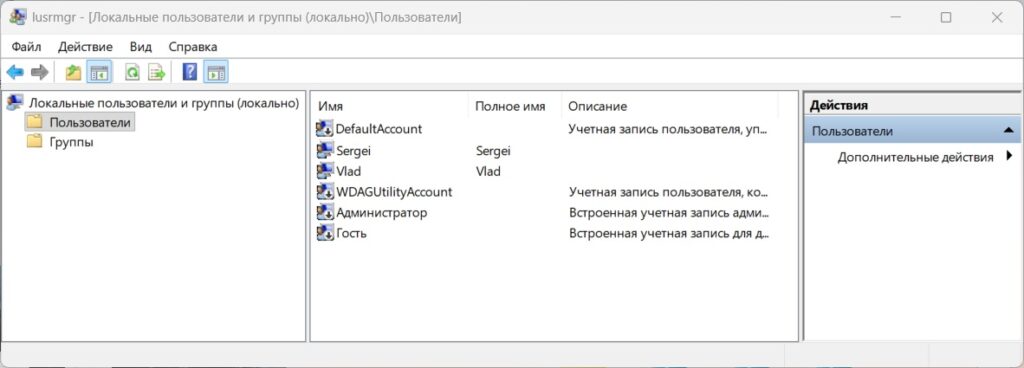Minimize the lusrmgr window
Viewport: 1024px width, 368px height.
tap(895, 18)
